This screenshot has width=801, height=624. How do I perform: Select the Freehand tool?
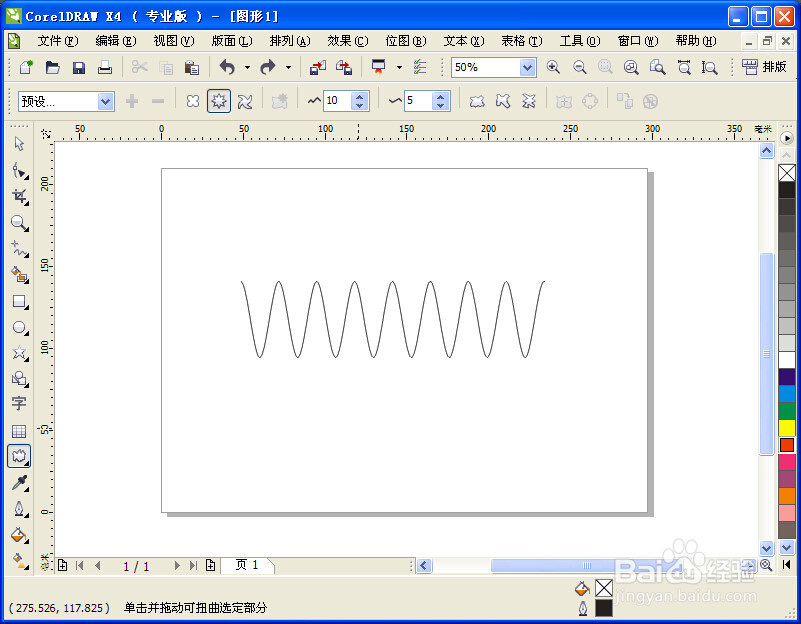[19, 249]
